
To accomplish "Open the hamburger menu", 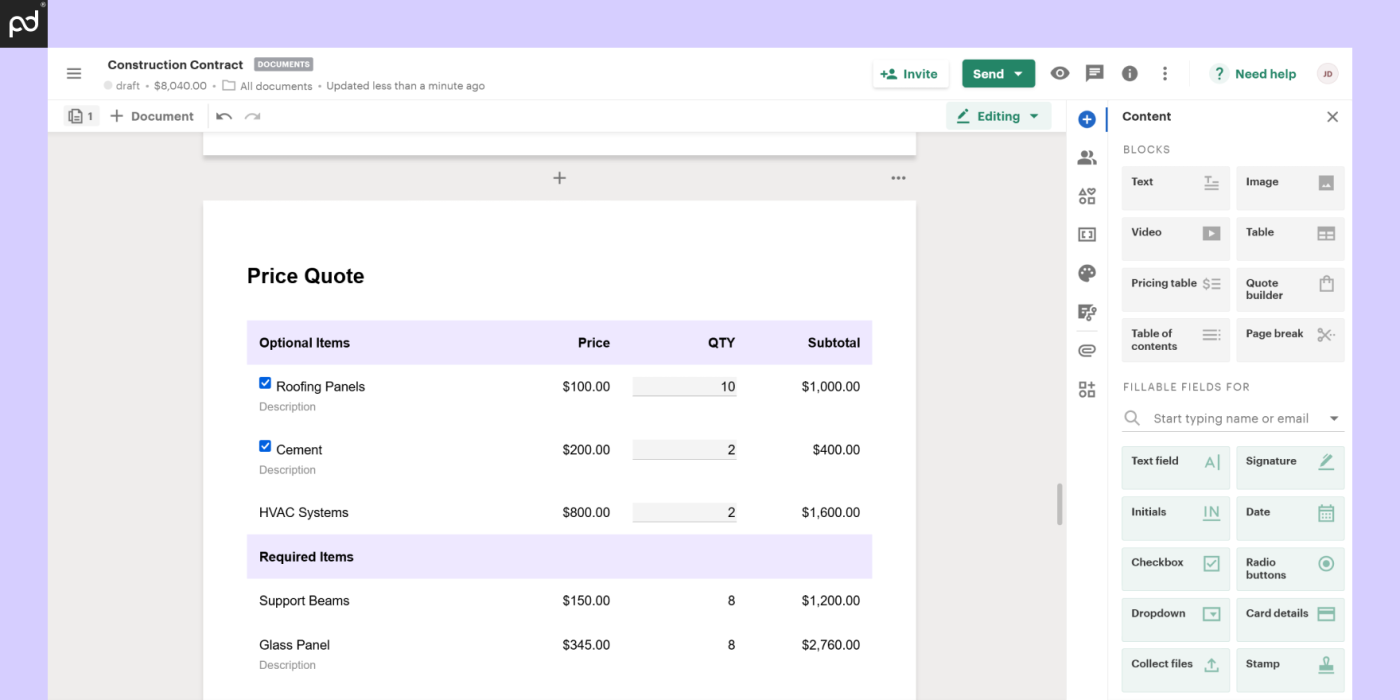I will [74, 73].
